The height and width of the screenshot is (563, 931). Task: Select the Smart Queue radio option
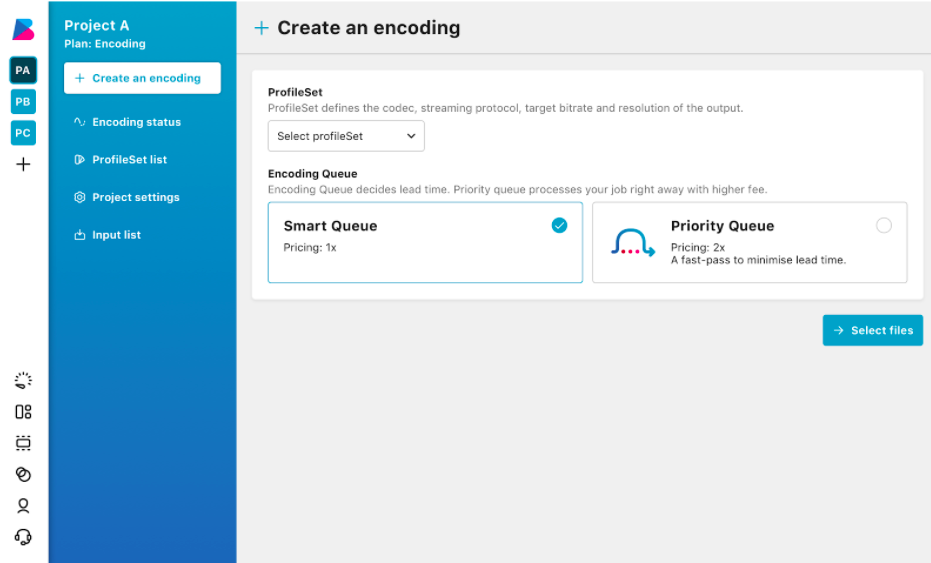pos(559,226)
